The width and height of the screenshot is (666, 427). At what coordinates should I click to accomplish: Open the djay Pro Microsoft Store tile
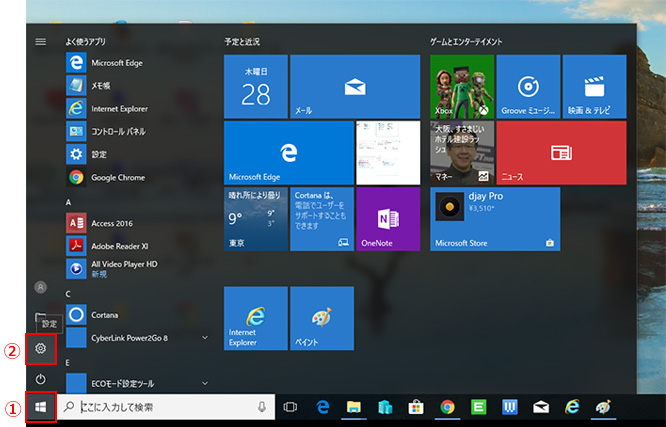tap(495, 219)
